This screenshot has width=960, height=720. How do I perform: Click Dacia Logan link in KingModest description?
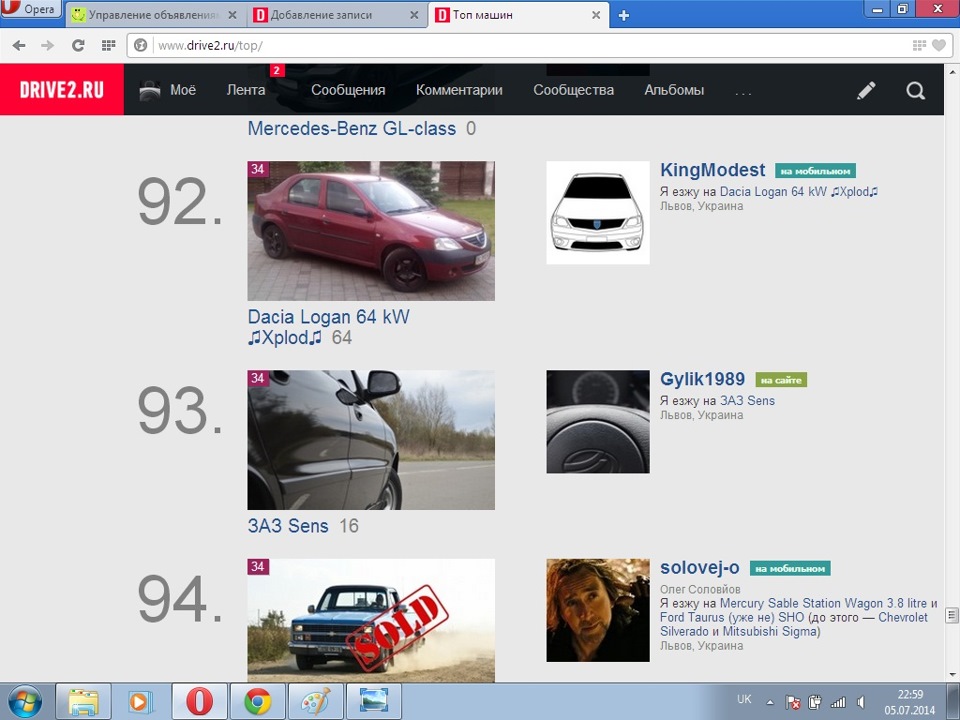point(799,192)
